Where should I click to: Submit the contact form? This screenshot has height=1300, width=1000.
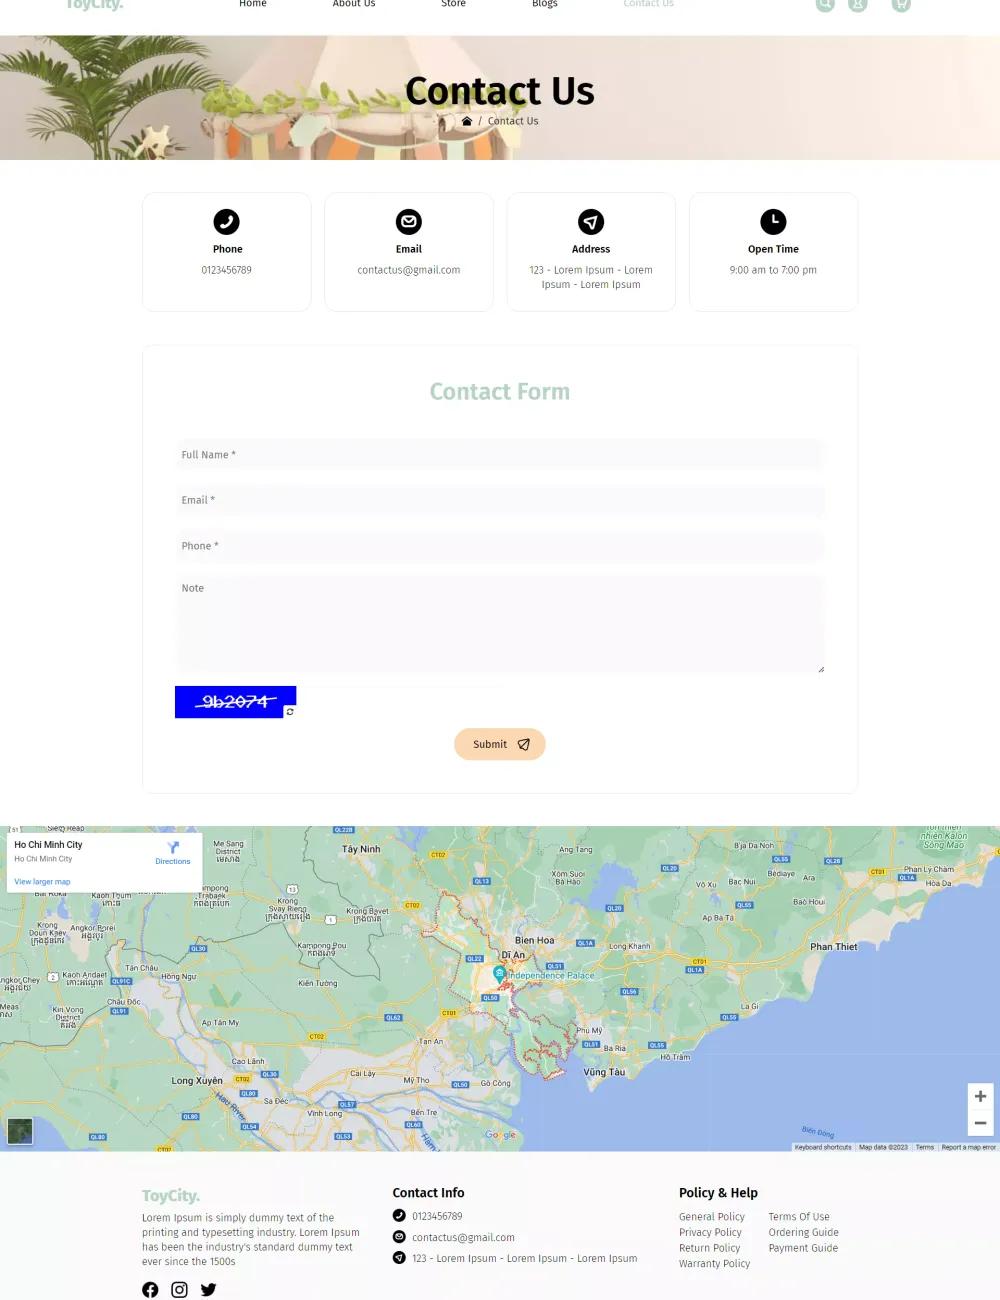[x=500, y=744]
